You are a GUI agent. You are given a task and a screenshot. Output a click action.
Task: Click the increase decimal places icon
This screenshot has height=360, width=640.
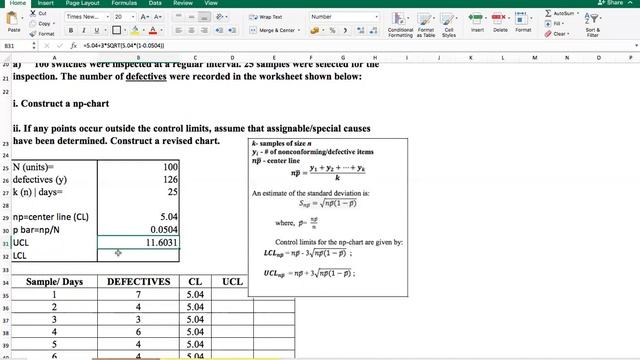(360, 31)
